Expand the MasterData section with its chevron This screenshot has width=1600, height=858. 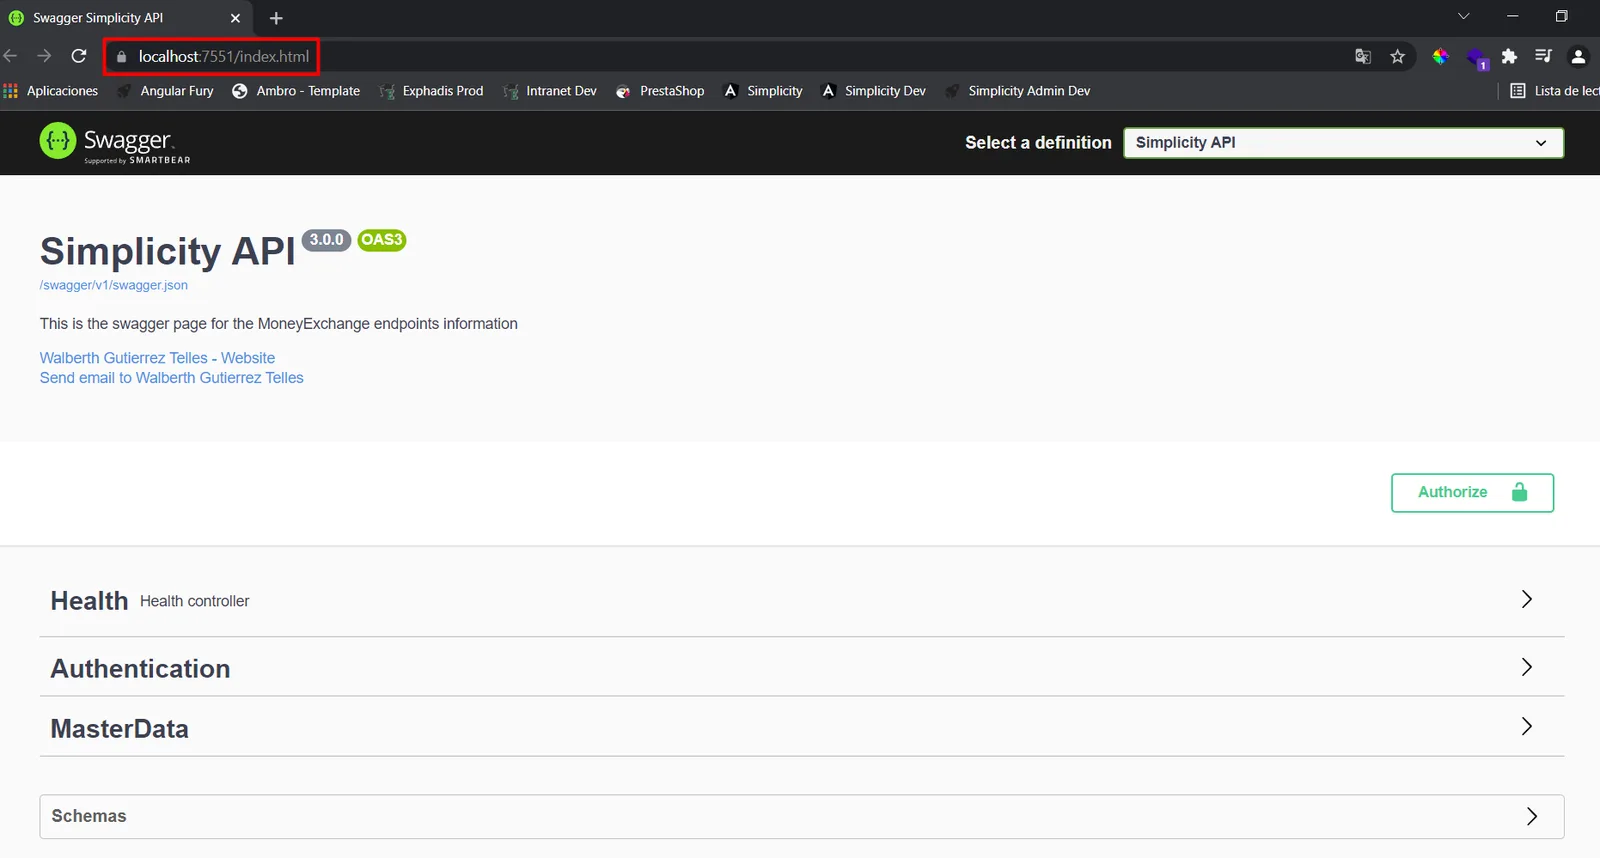pyautogui.click(x=1527, y=726)
